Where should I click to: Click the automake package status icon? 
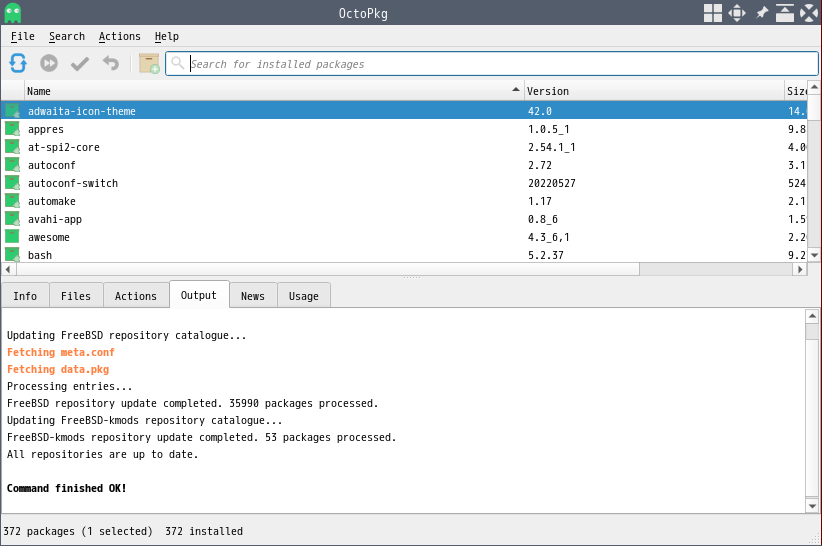click(x=13, y=201)
